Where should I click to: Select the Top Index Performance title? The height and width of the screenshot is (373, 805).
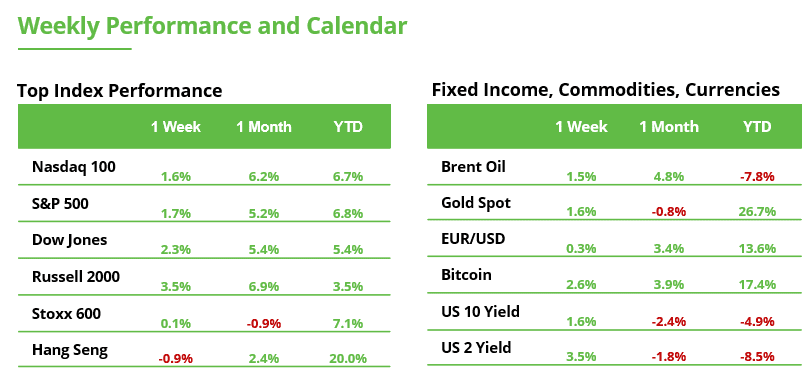coord(120,90)
